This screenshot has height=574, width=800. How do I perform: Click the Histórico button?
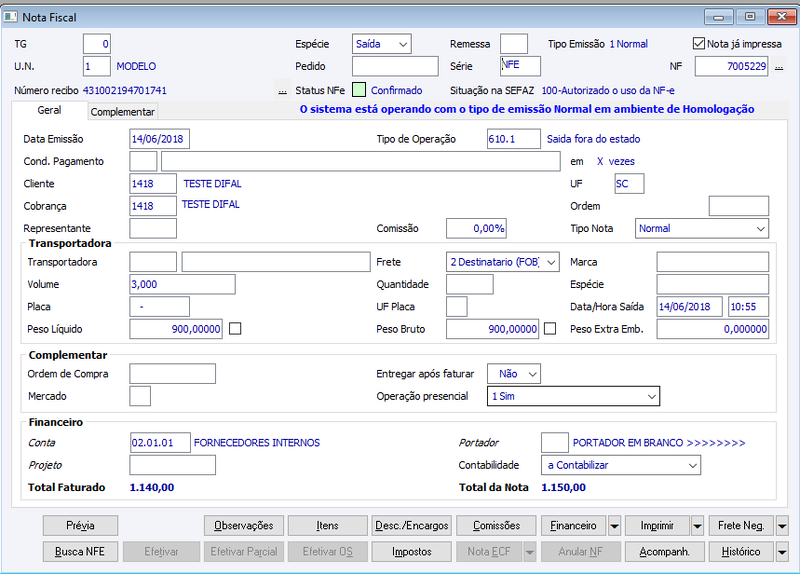tap(741, 552)
